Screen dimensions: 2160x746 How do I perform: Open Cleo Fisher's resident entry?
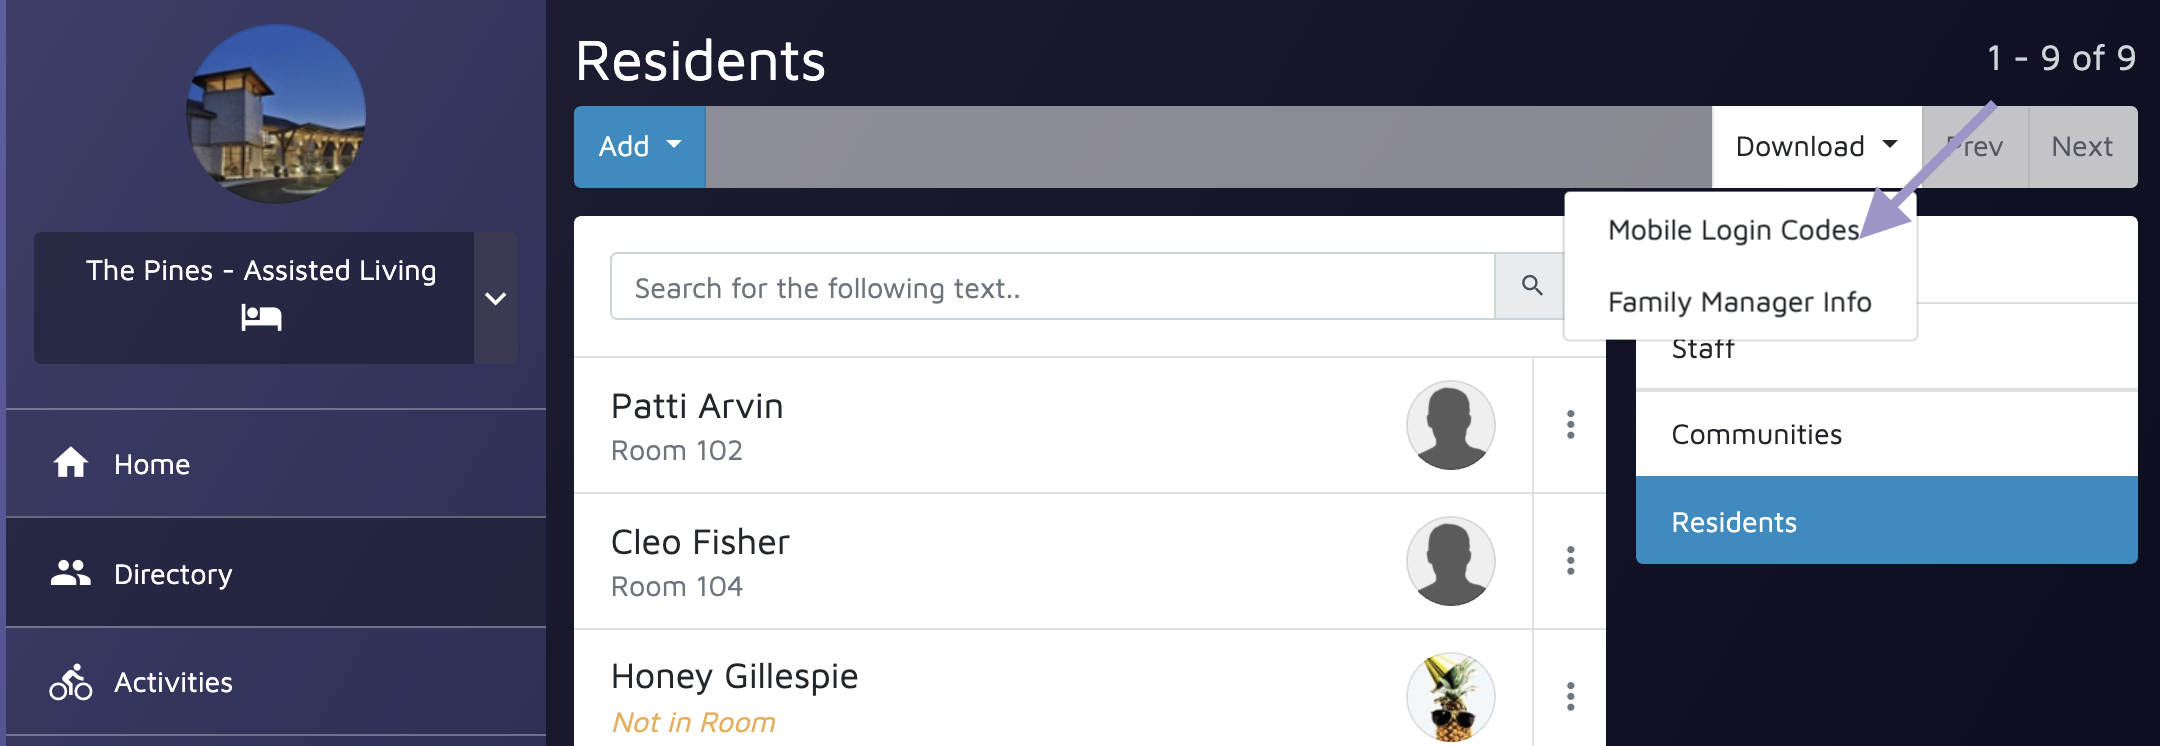coord(1052,561)
